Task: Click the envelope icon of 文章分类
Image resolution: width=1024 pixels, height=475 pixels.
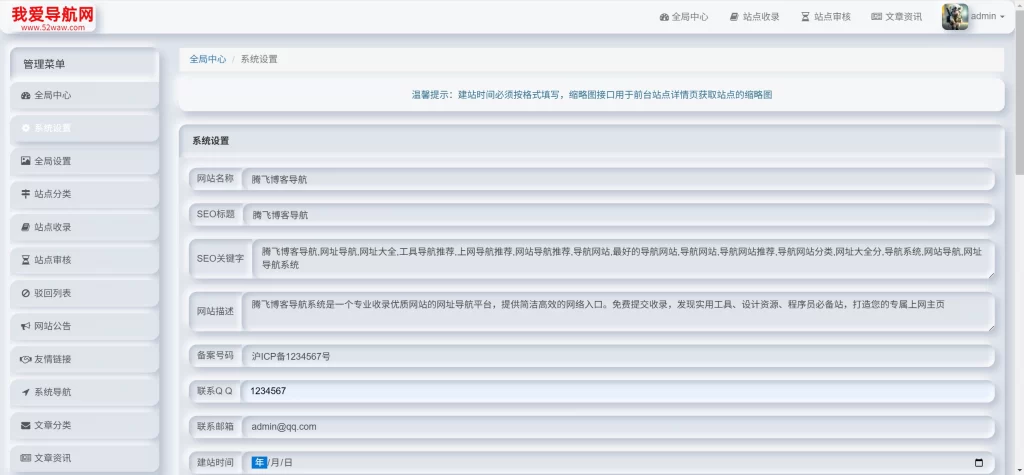Action: [25, 425]
